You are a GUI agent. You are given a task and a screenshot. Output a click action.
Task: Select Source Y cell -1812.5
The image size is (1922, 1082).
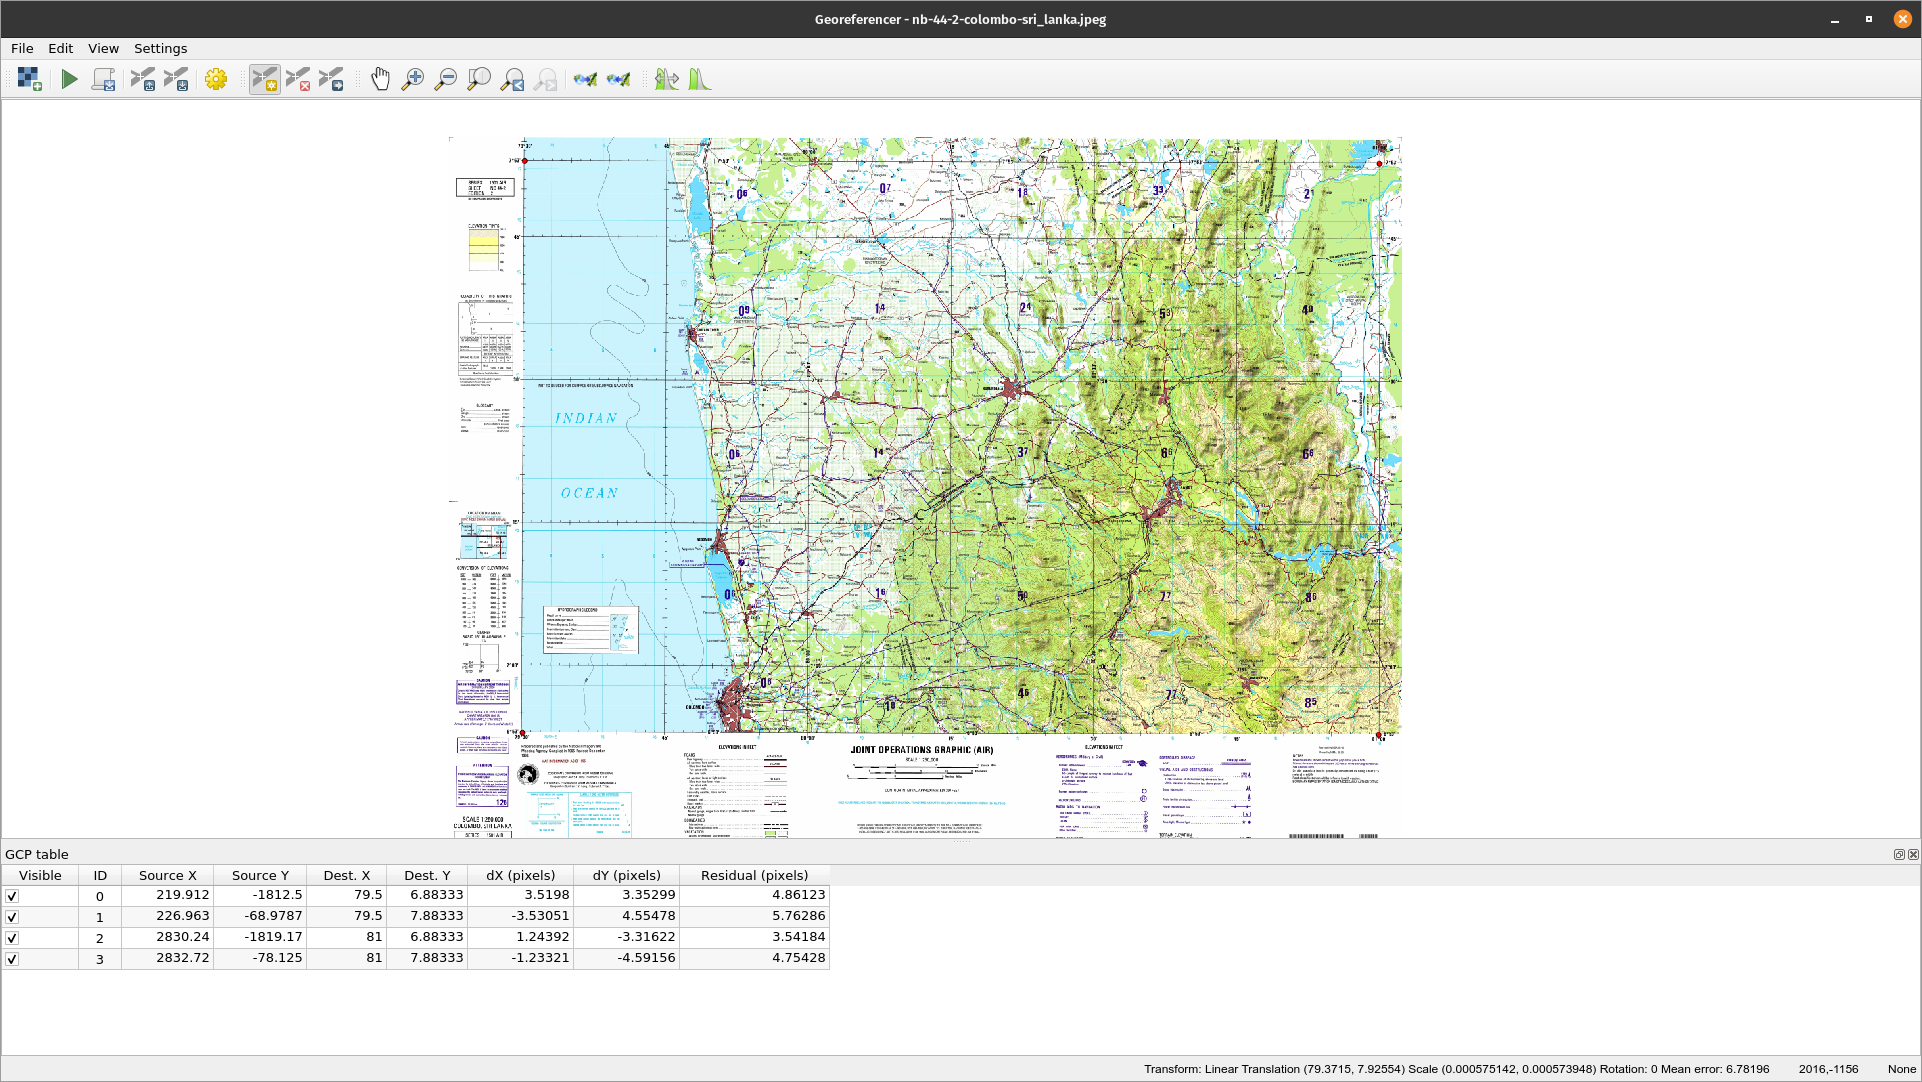click(260, 896)
